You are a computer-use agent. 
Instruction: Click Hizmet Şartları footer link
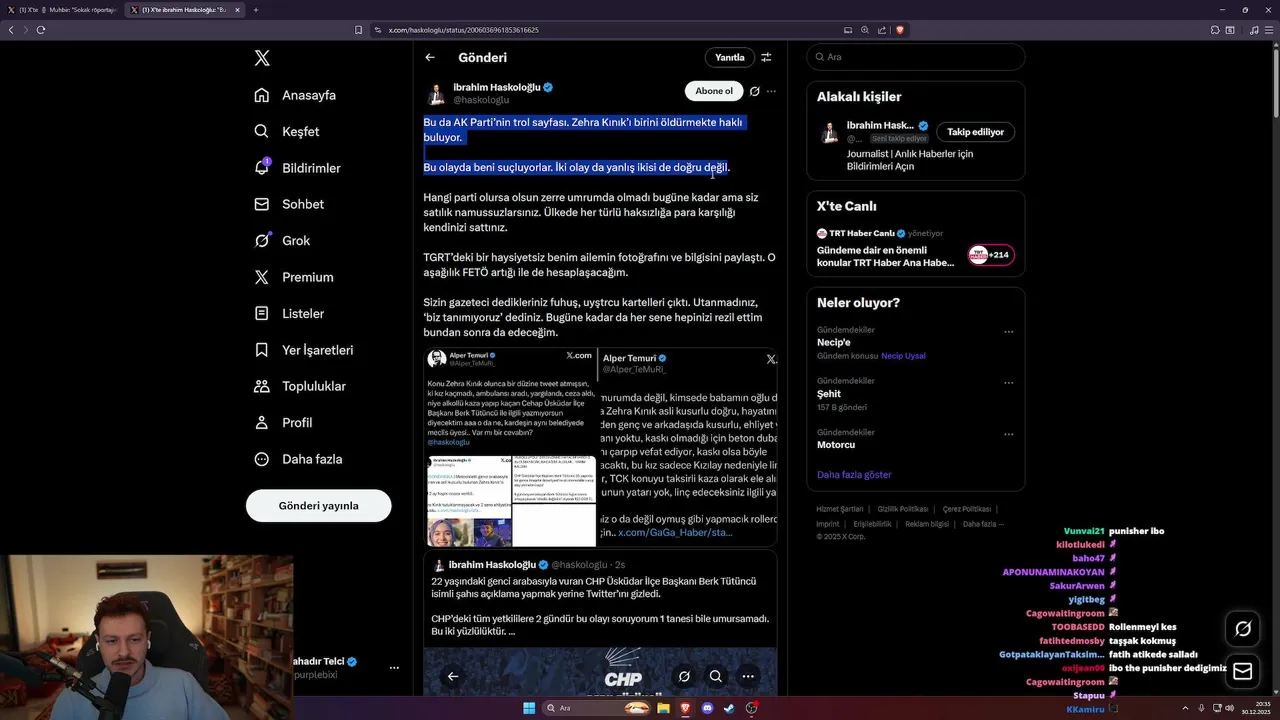pyautogui.click(x=839, y=509)
